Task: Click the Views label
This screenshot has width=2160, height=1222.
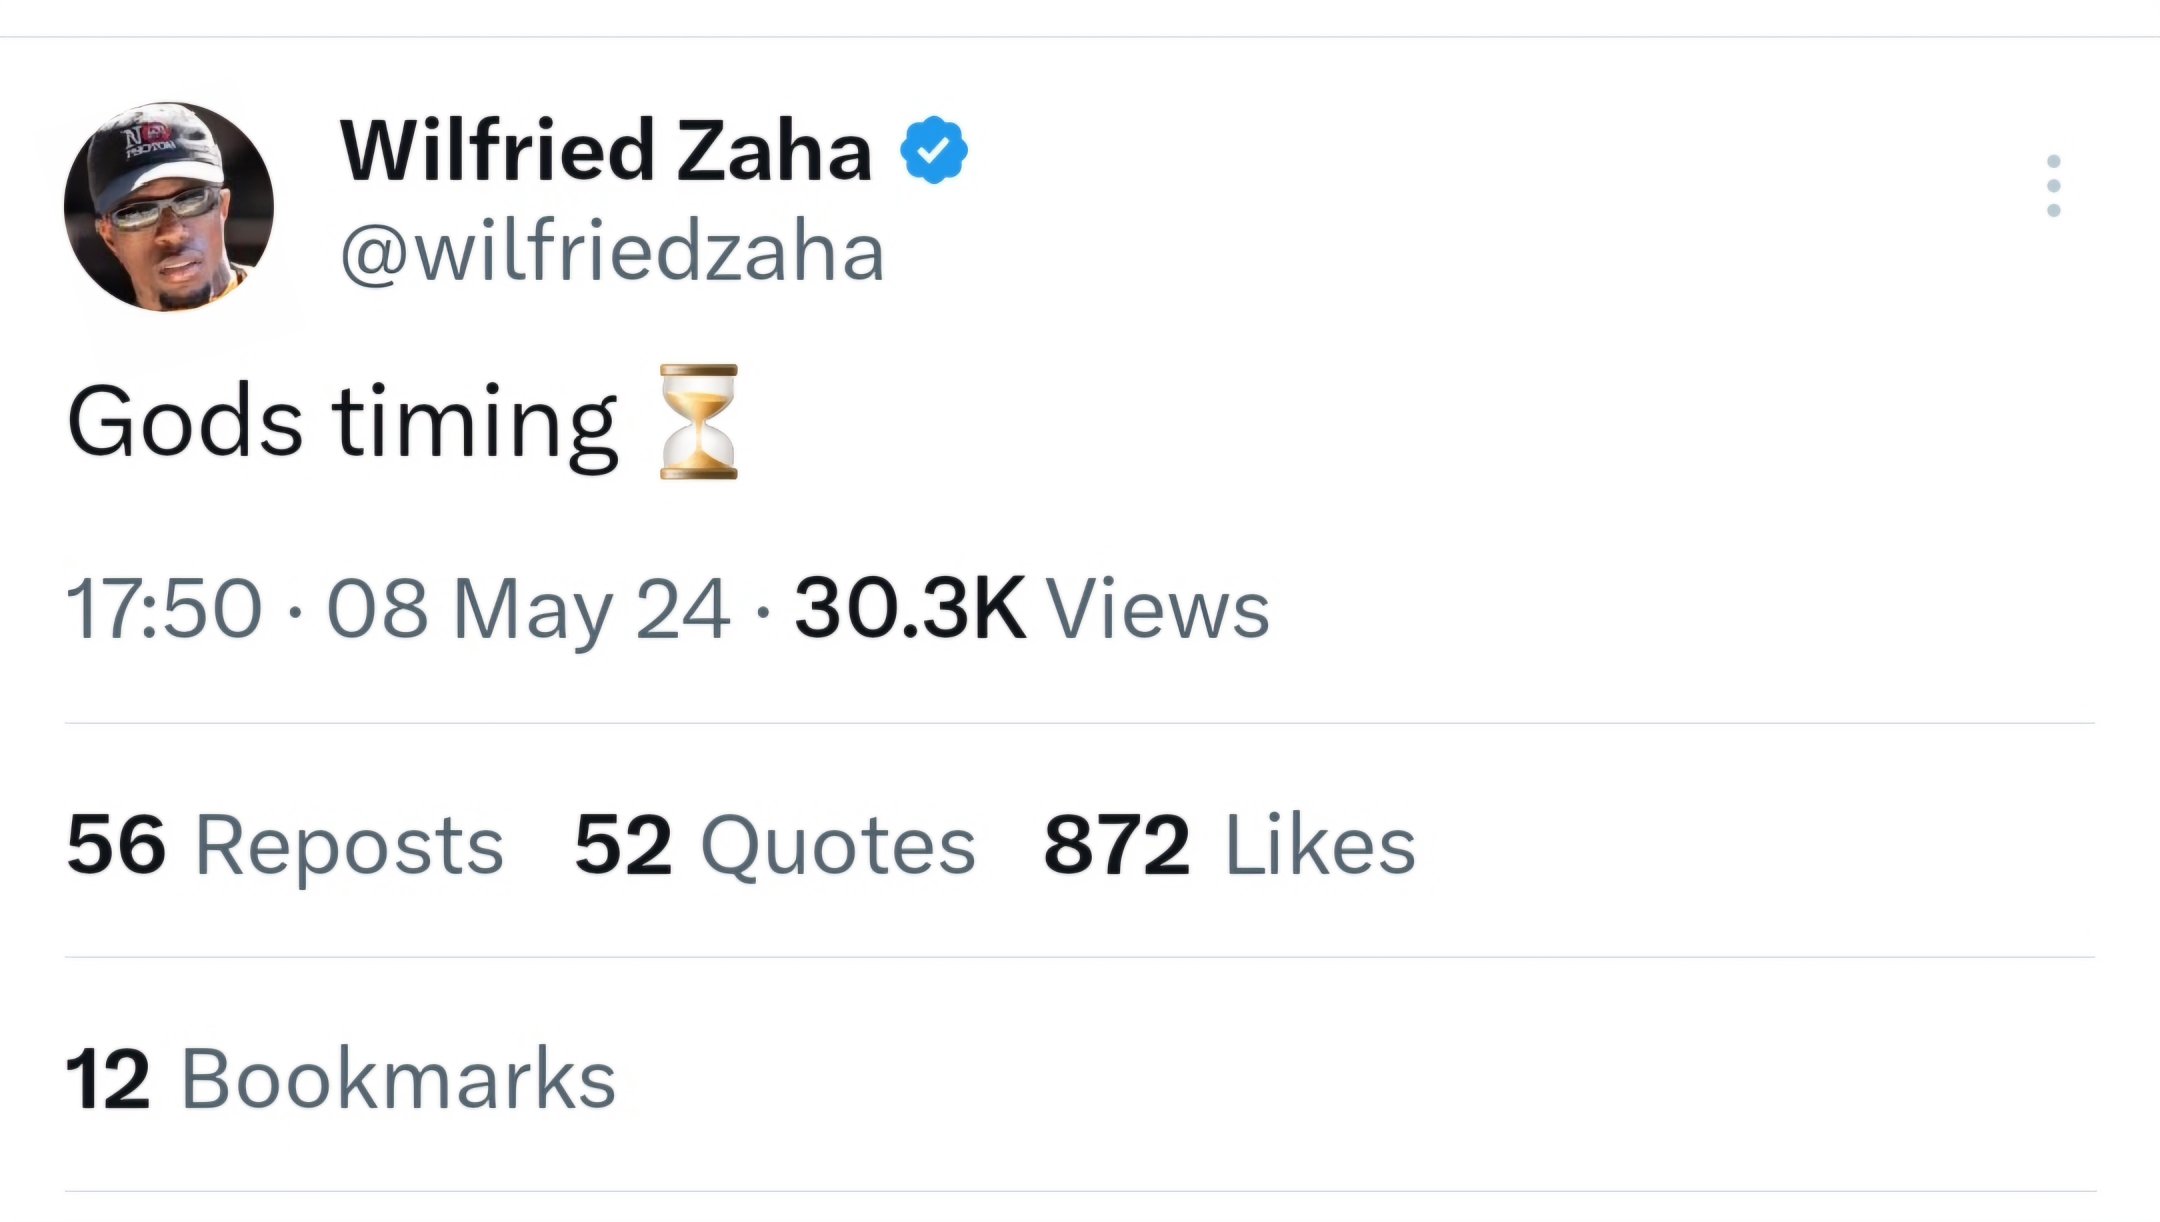Action: (x=1157, y=608)
